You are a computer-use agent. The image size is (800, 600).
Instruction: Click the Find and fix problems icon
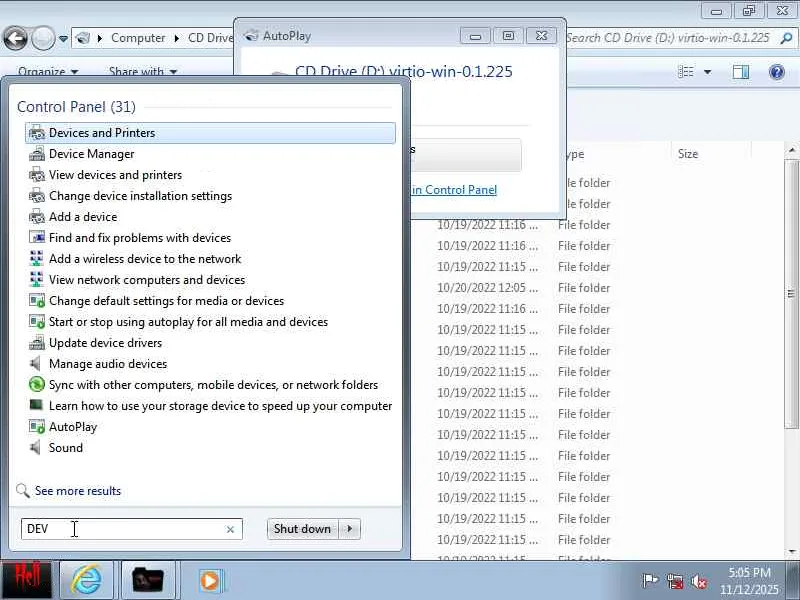pos(37,237)
